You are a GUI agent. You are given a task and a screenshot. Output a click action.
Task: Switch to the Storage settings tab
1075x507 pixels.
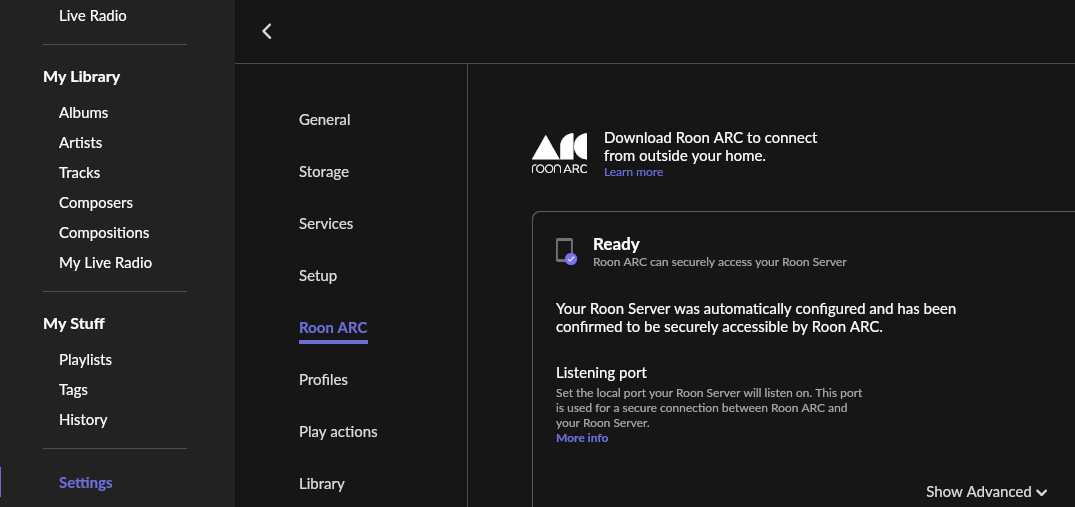tap(324, 172)
